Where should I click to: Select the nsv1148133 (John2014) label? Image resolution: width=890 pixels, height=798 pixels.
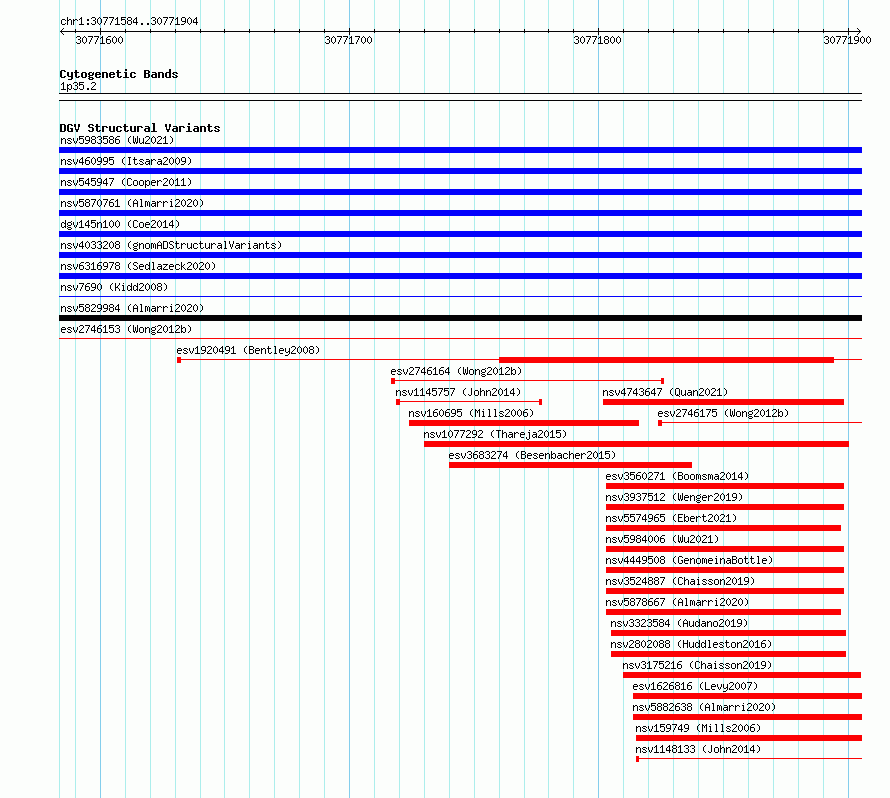tap(698, 749)
